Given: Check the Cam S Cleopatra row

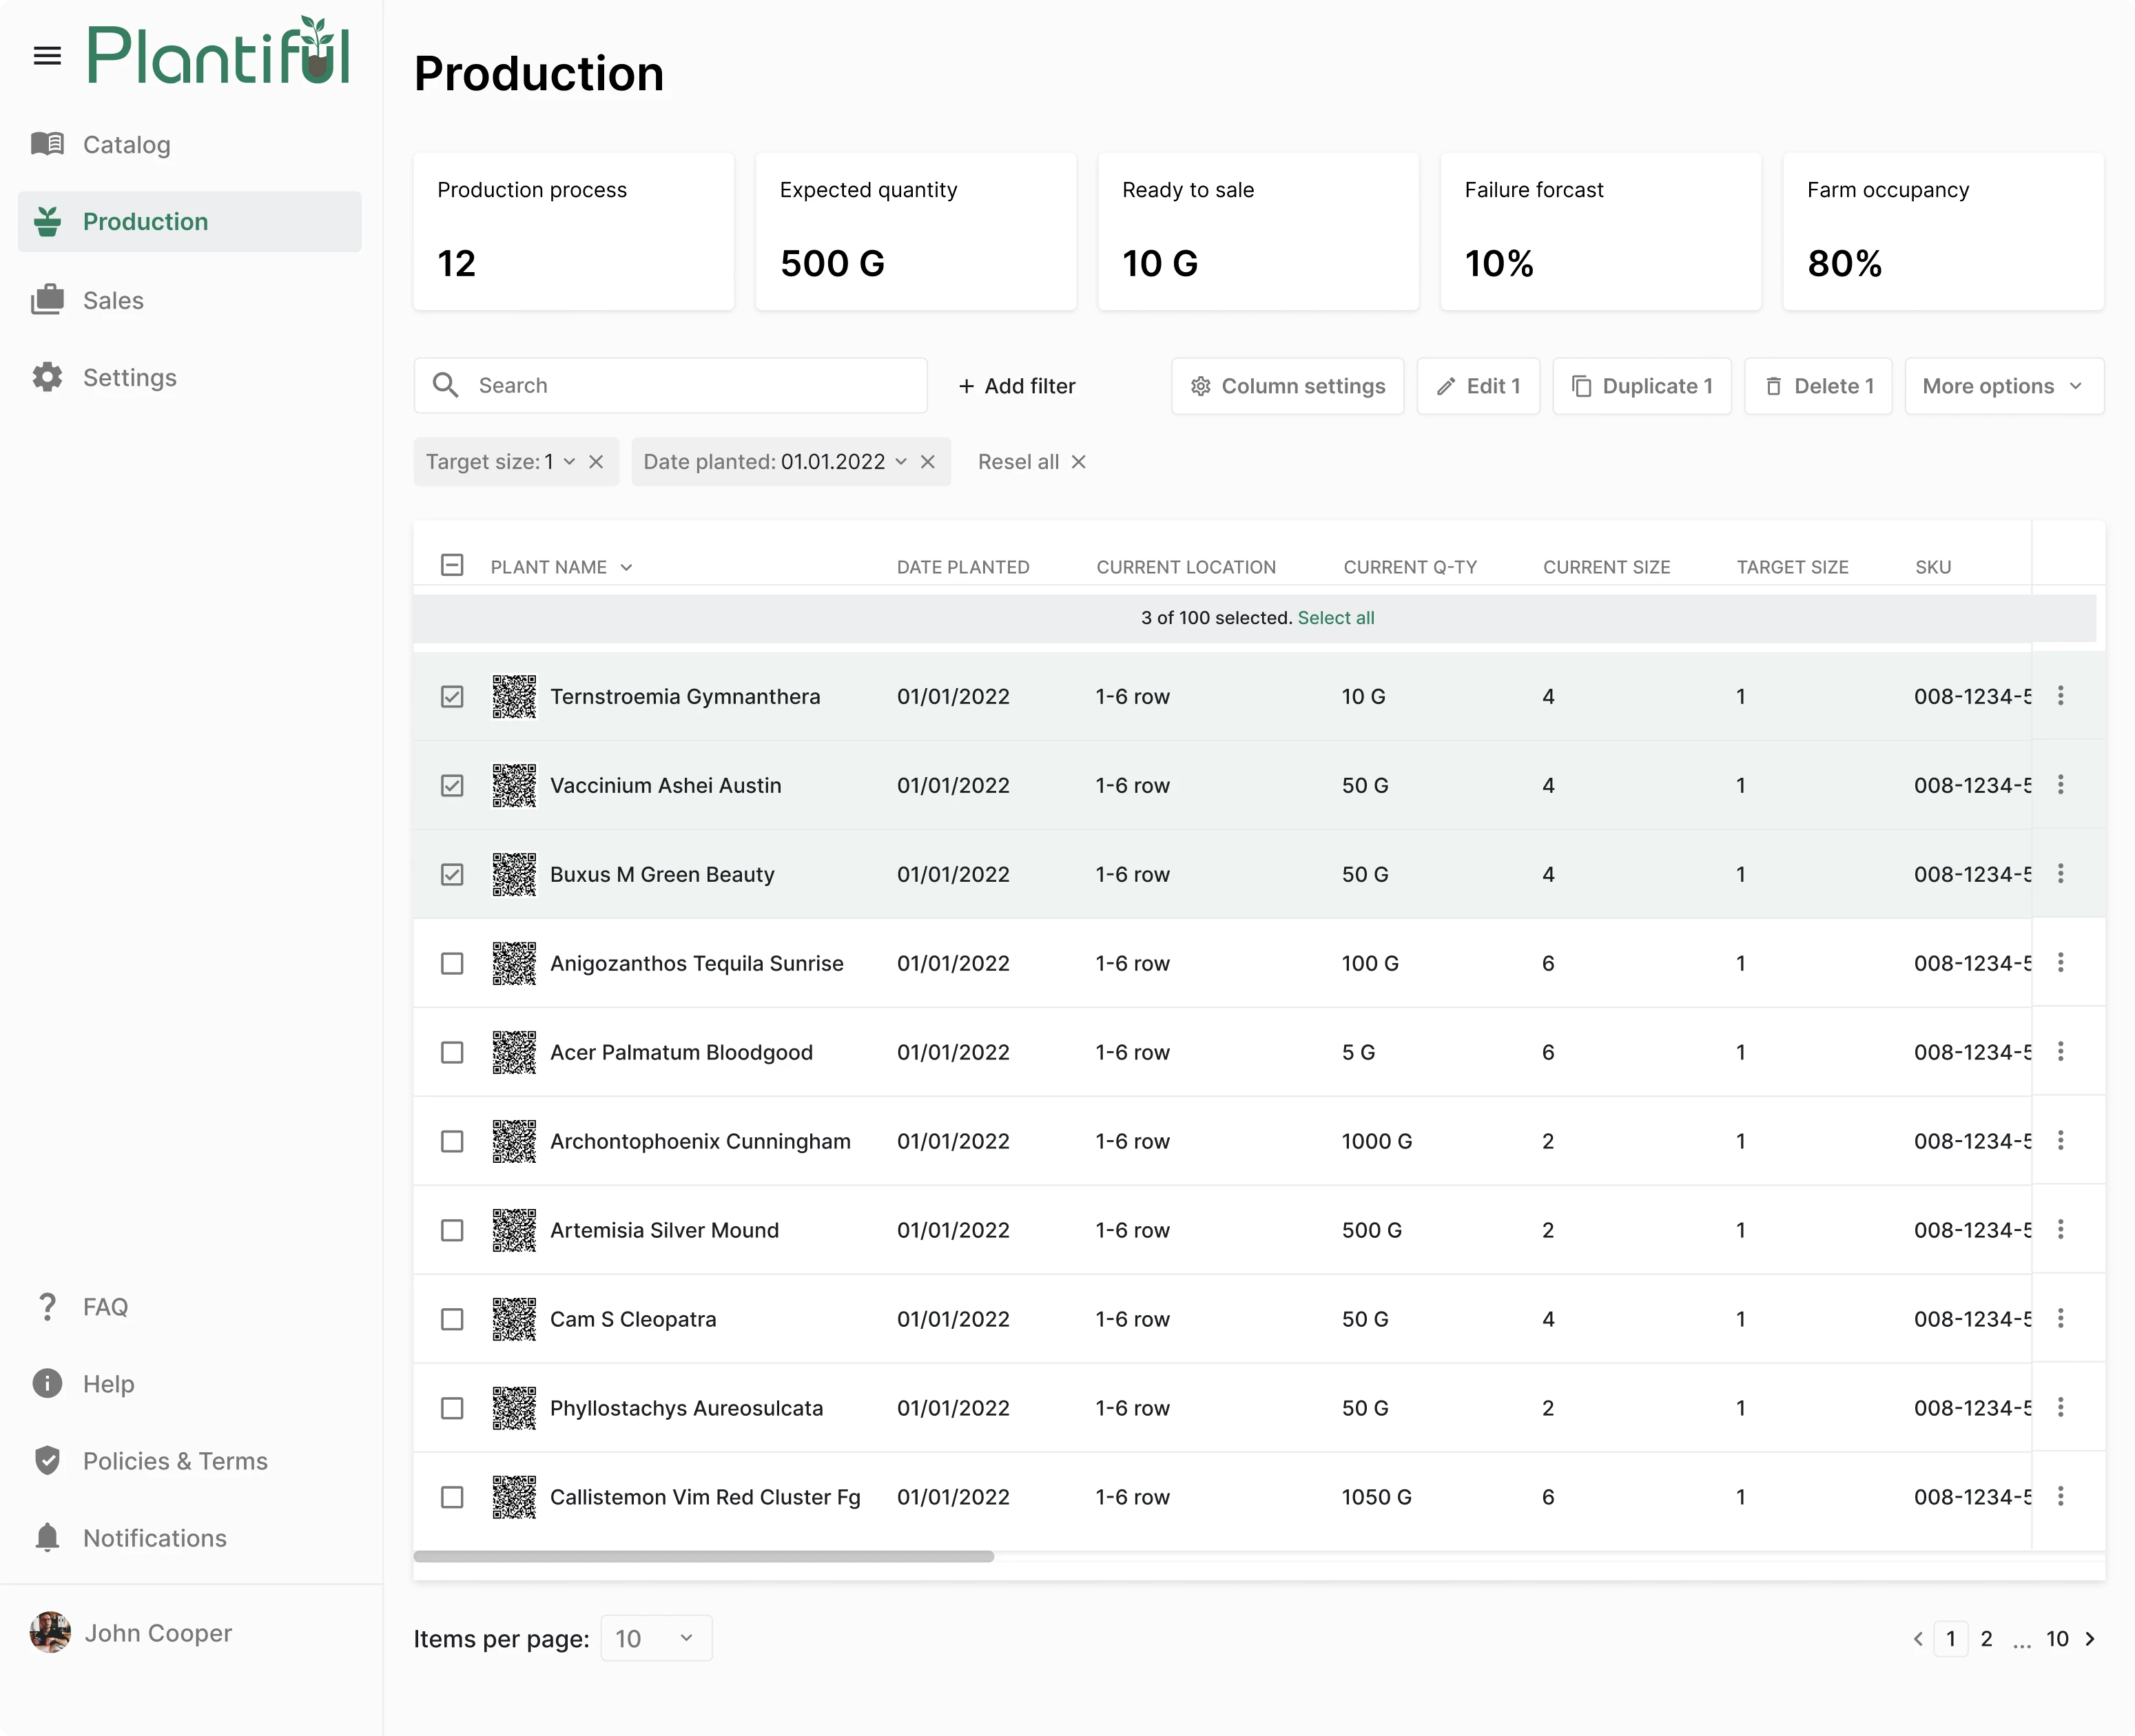Looking at the screenshot, I should pos(452,1319).
